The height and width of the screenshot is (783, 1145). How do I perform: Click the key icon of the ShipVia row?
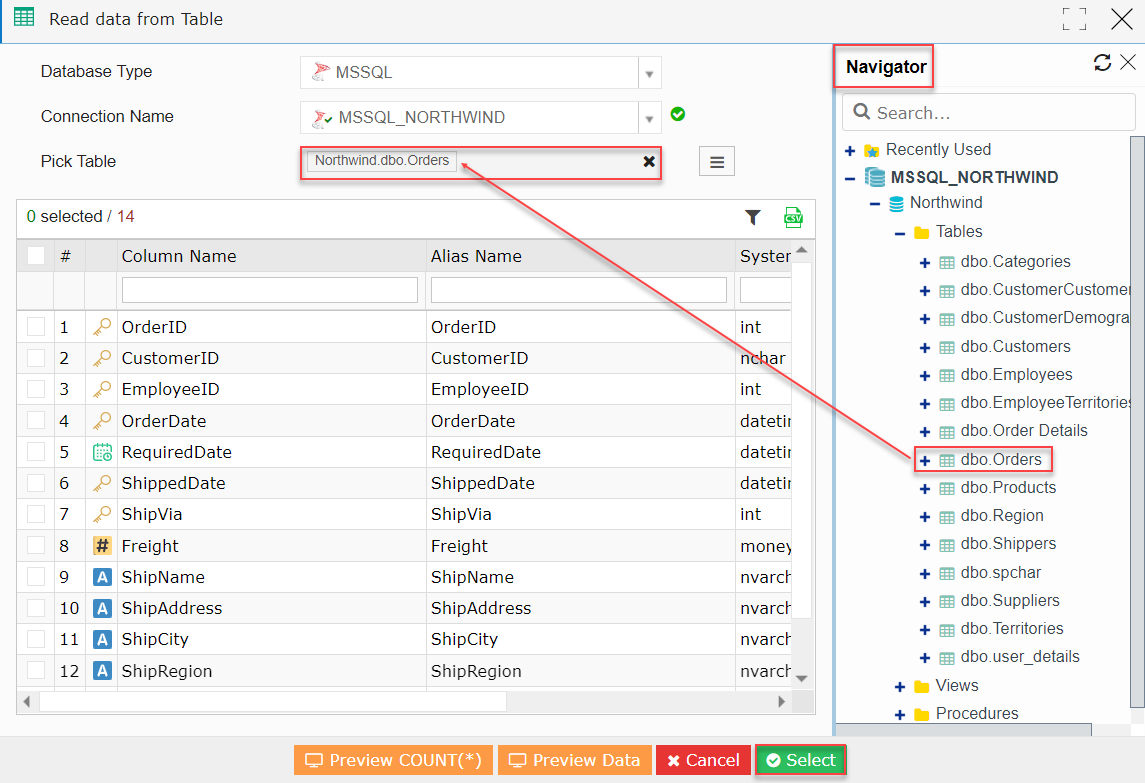point(102,514)
